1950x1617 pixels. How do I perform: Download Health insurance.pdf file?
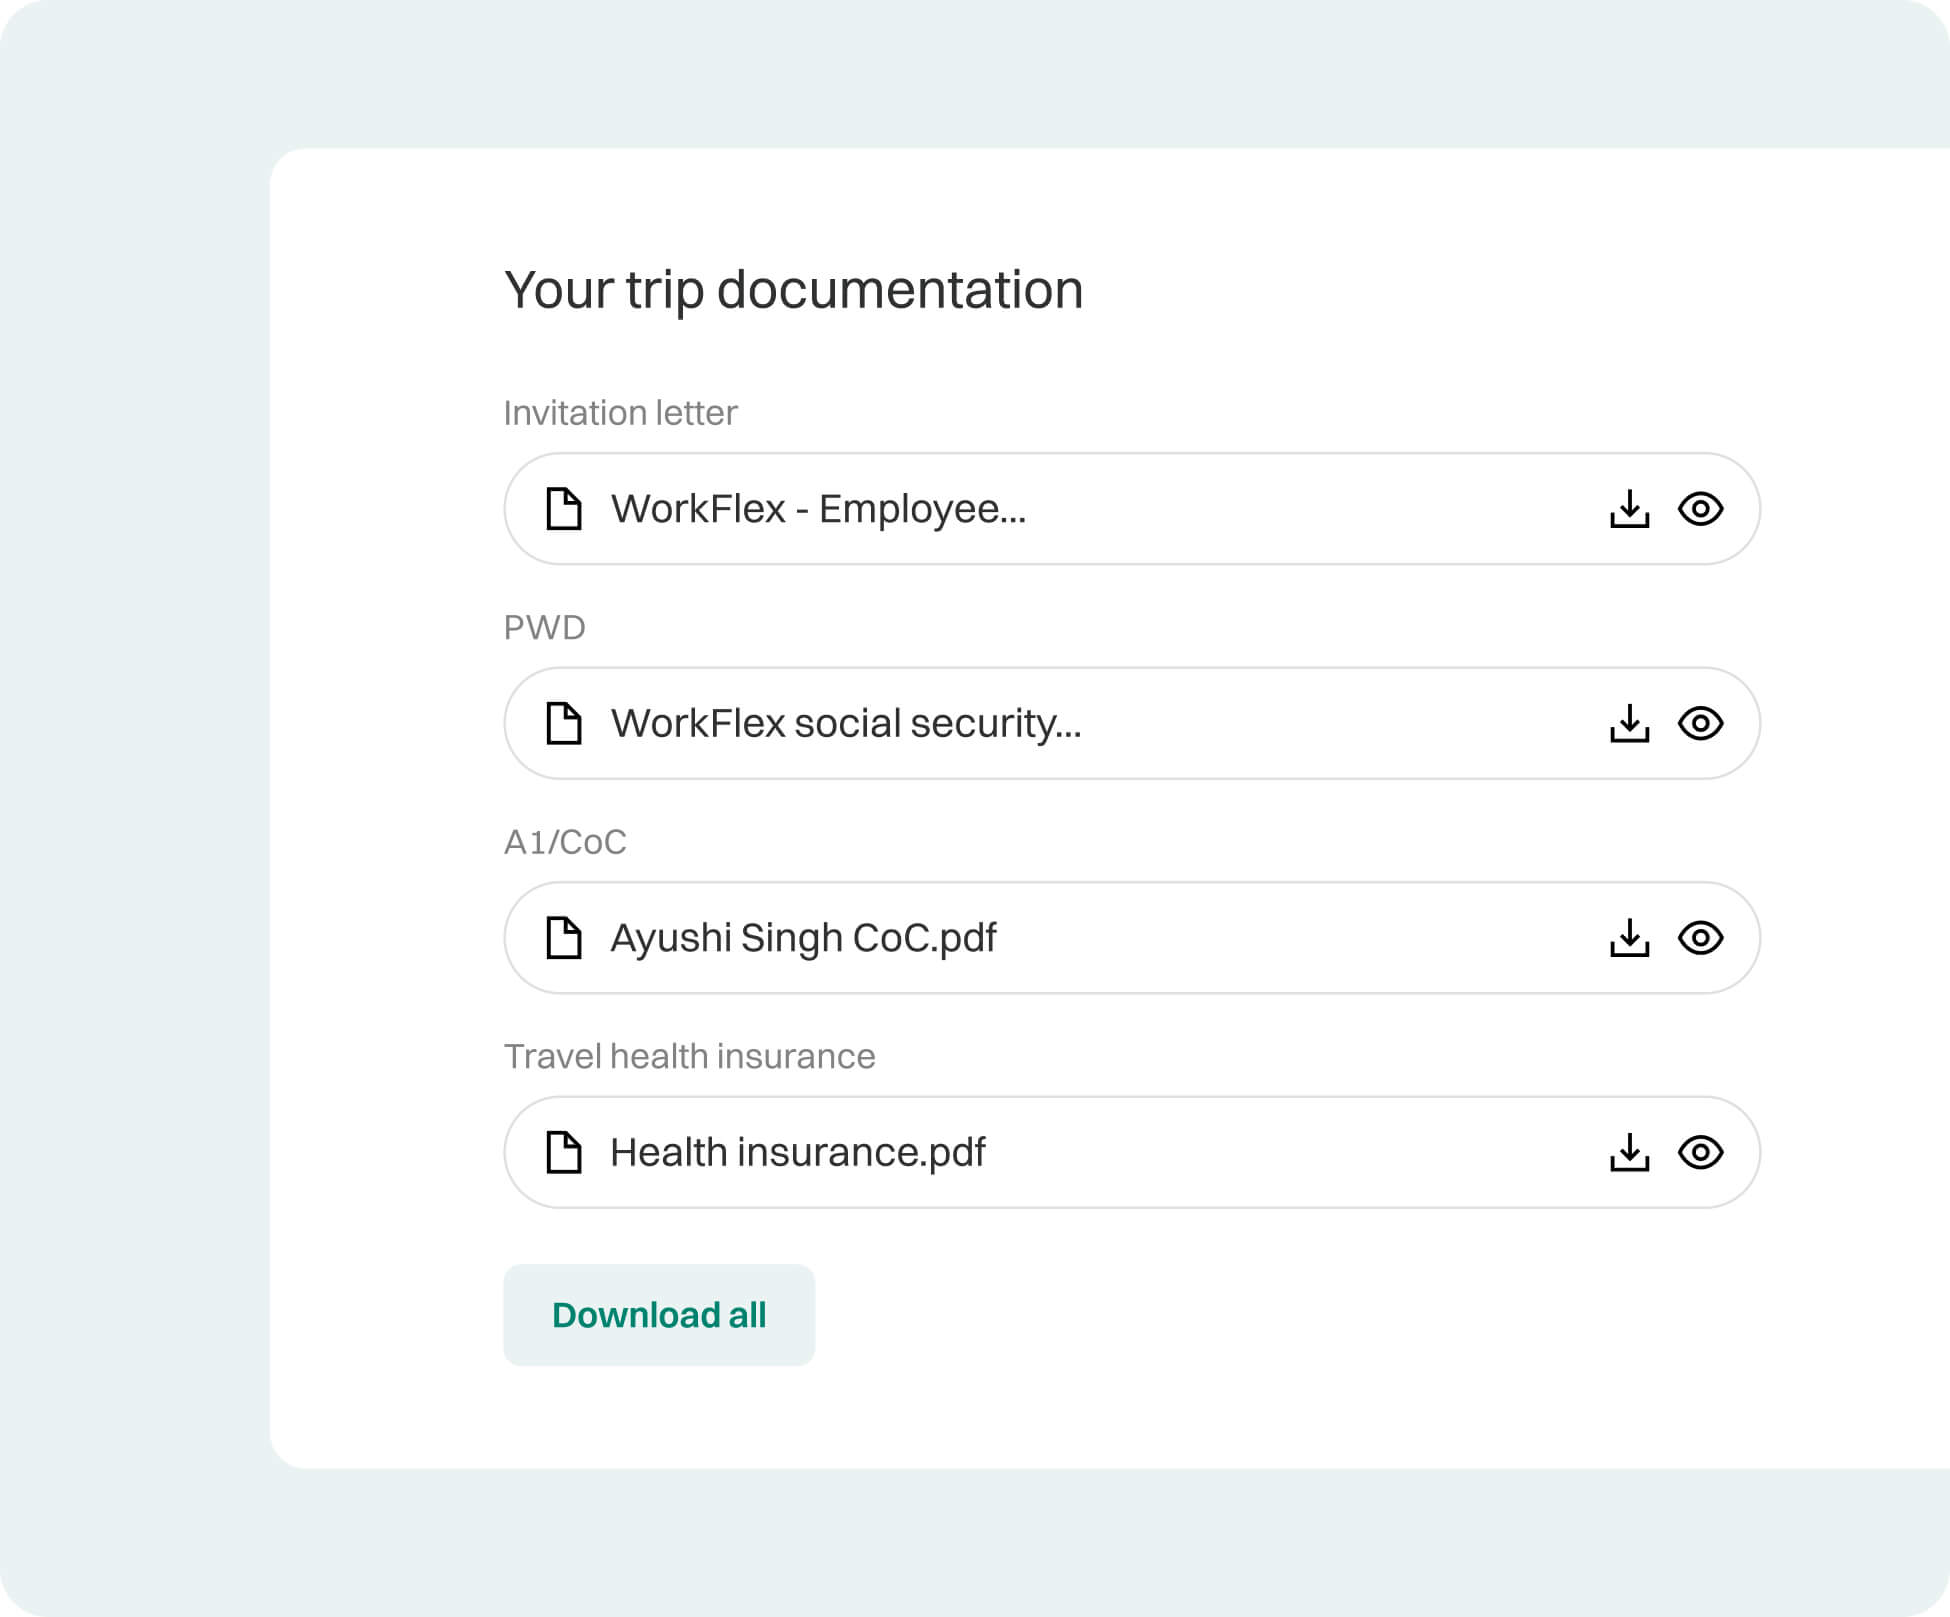click(1629, 1152)
